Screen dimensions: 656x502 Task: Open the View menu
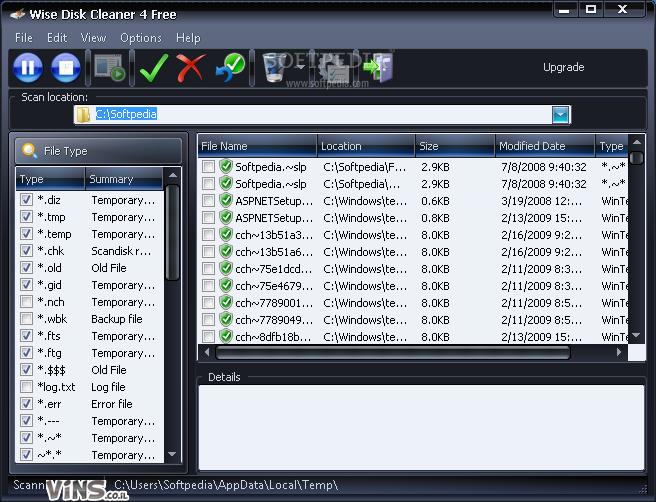pyautogui.click(x=93, y=38)
